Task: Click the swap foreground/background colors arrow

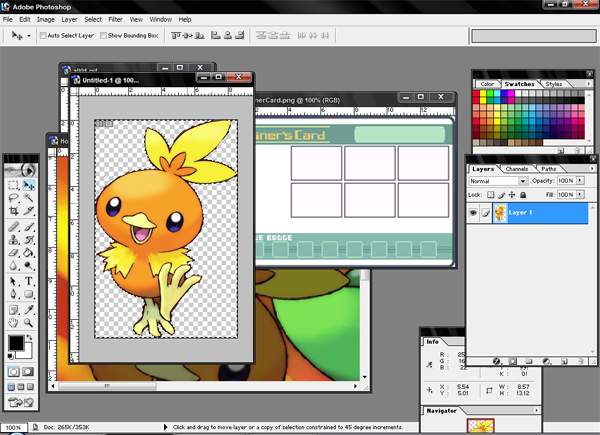Action: [x=29, y=337]
